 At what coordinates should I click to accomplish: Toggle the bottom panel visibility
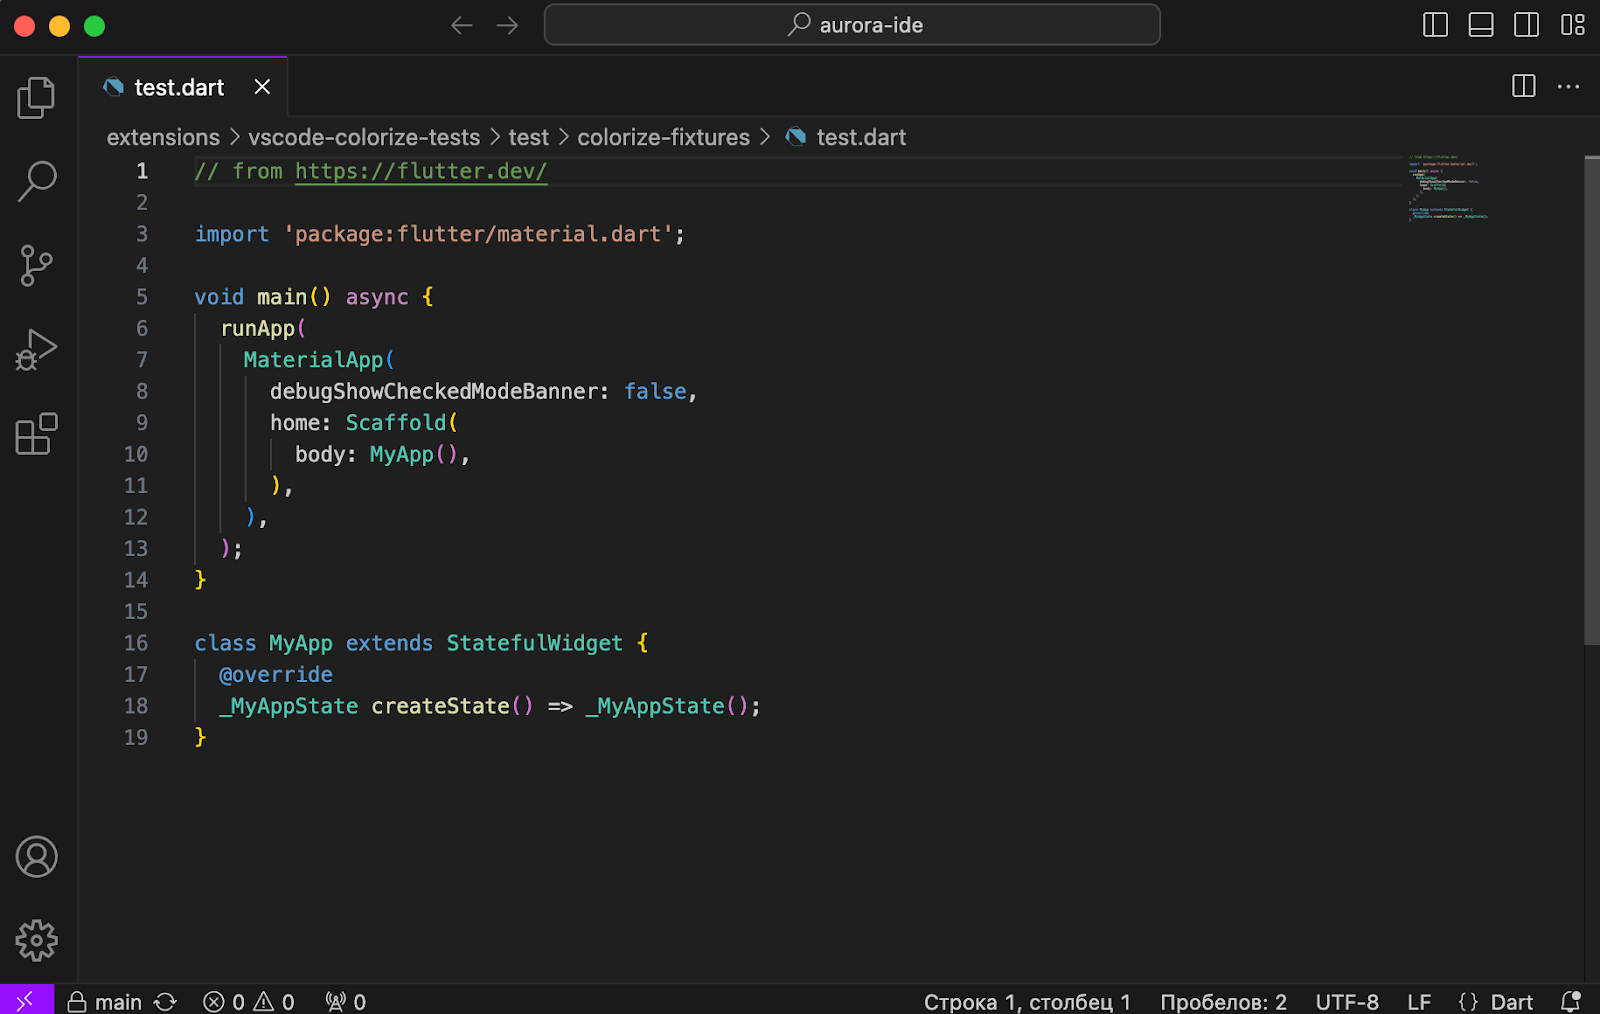1481,25
